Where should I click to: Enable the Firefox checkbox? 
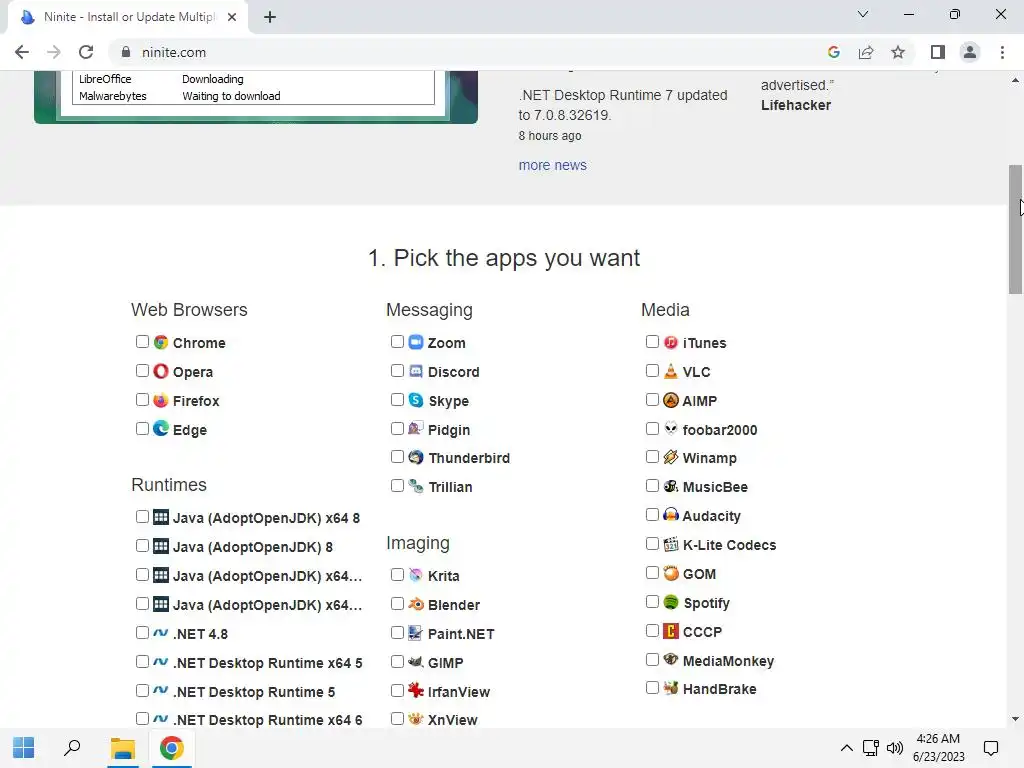pos(142,399)
